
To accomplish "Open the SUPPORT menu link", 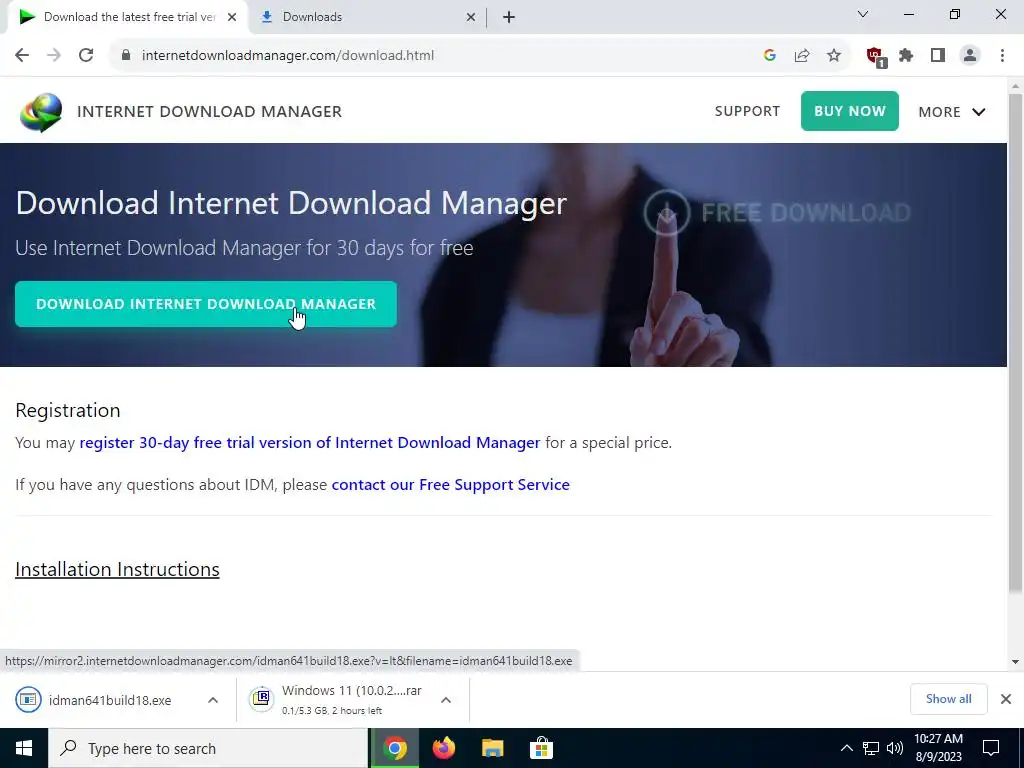I will [x=747, y=111].
